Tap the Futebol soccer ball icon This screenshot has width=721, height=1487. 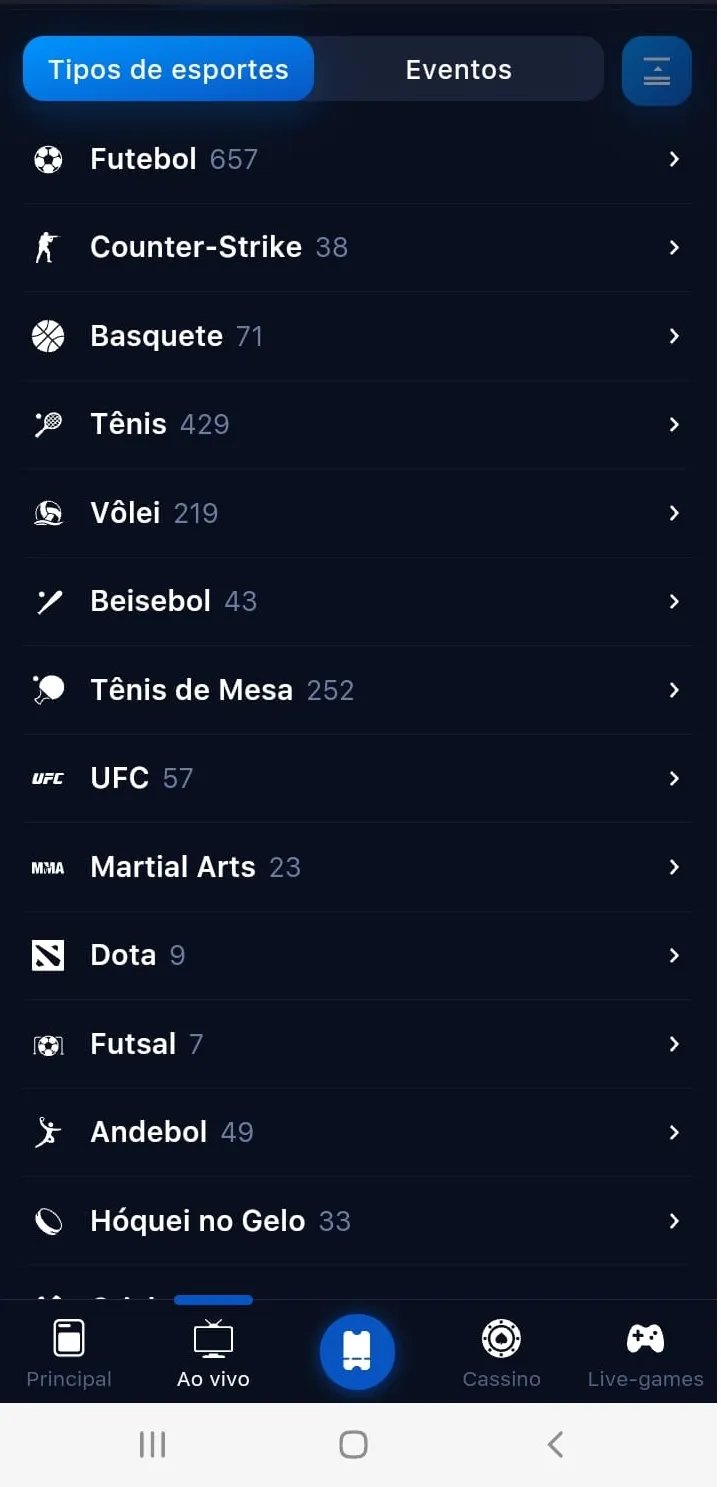point(48,159)
